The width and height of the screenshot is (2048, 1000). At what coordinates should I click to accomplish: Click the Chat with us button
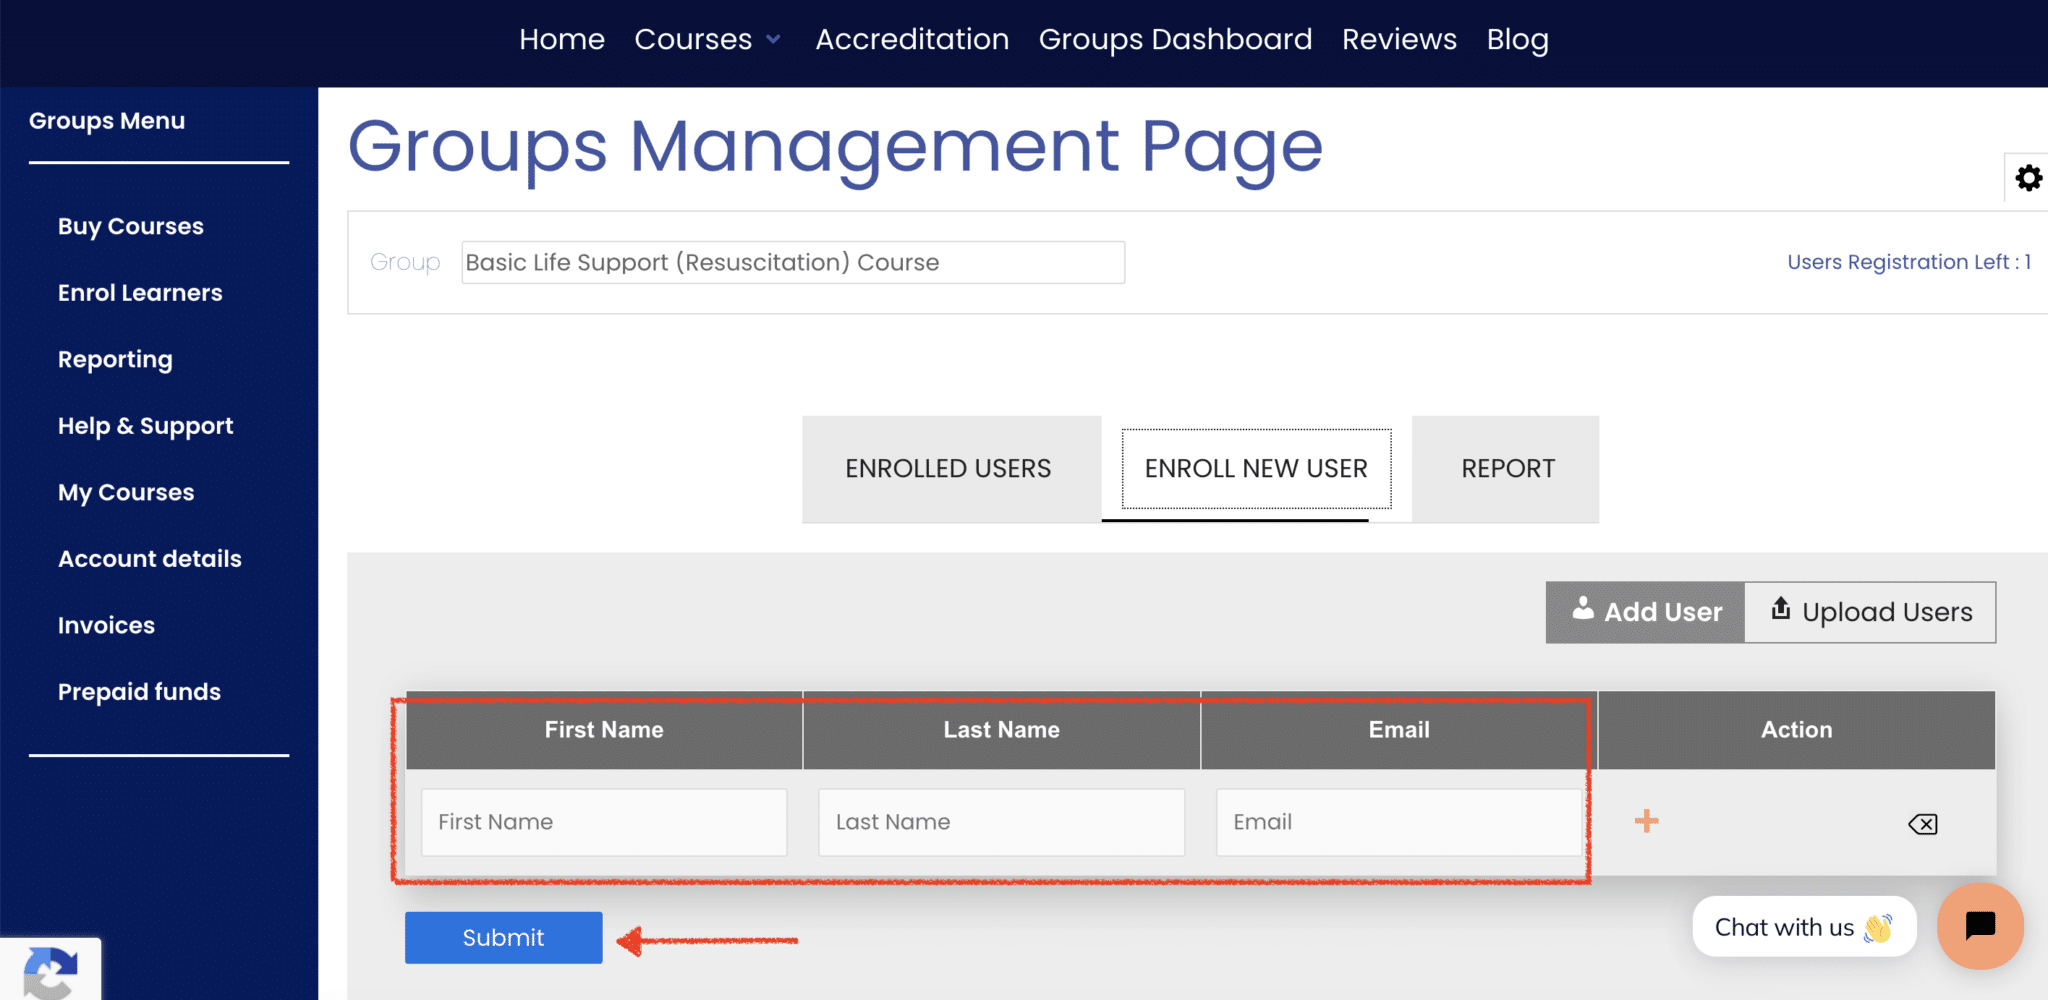1803,927
